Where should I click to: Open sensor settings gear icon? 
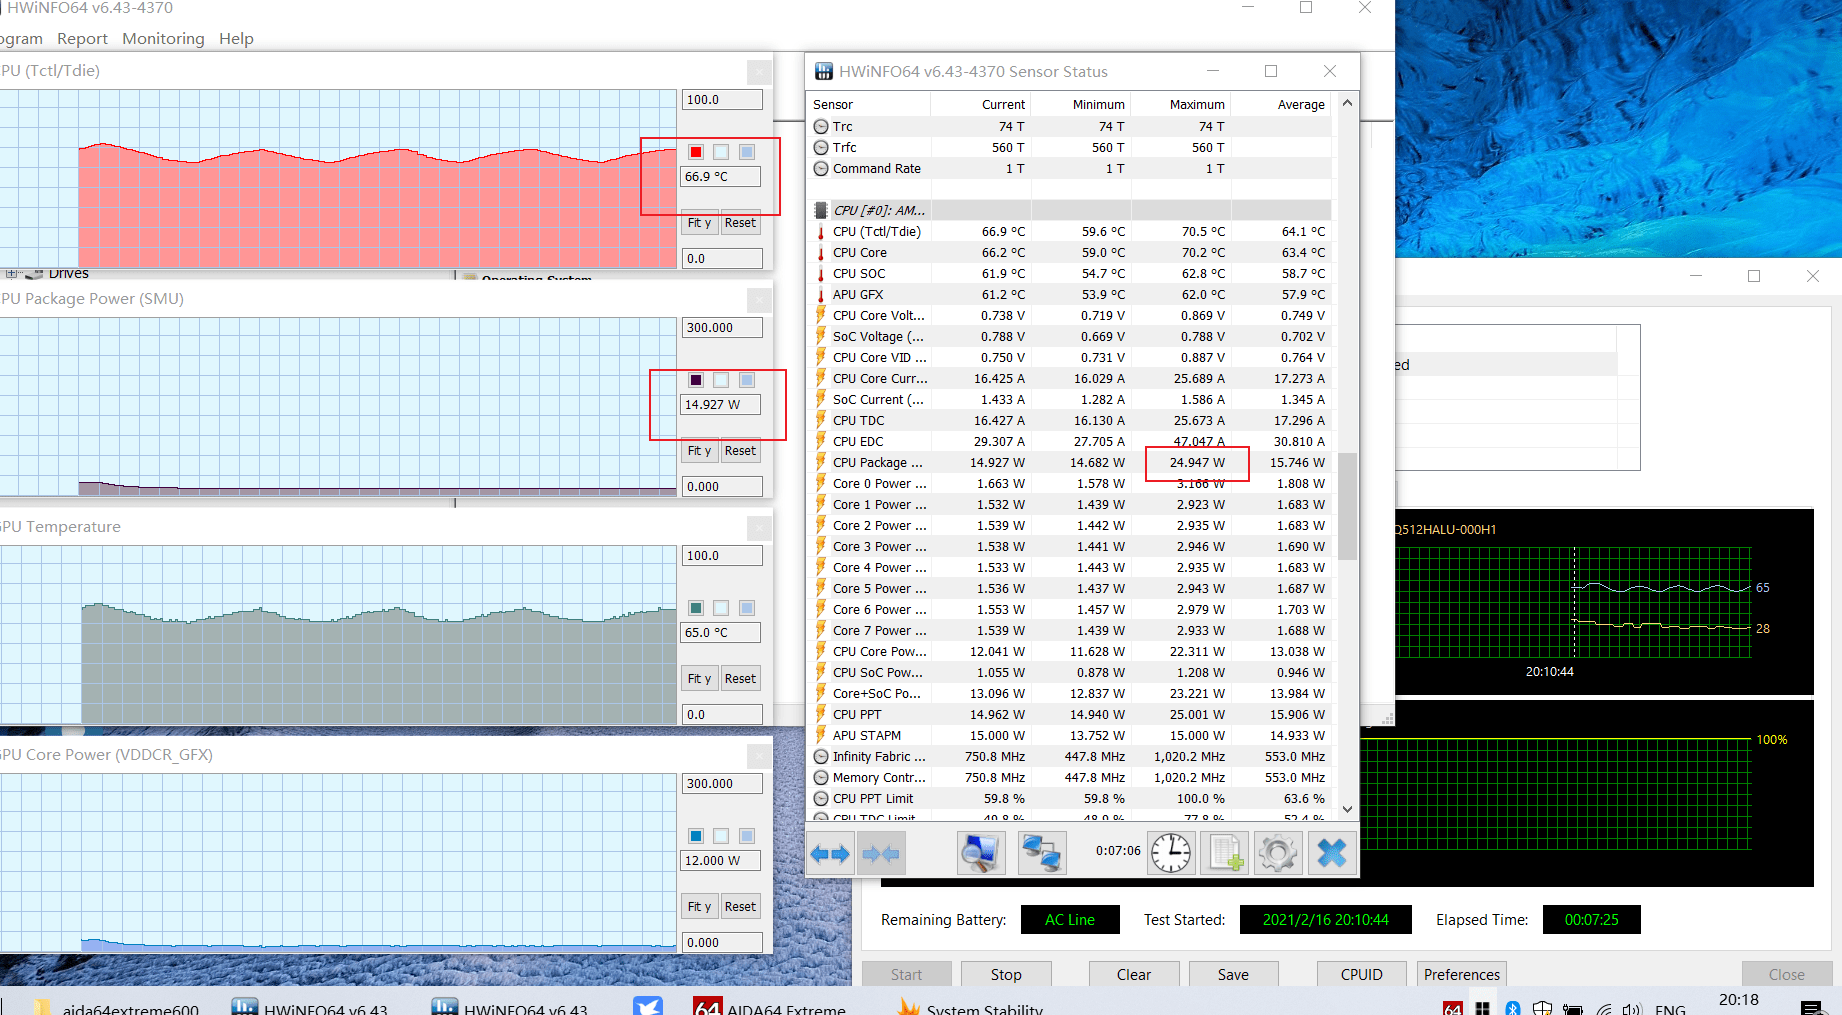pyautogui.click(x=1278, y=853)
